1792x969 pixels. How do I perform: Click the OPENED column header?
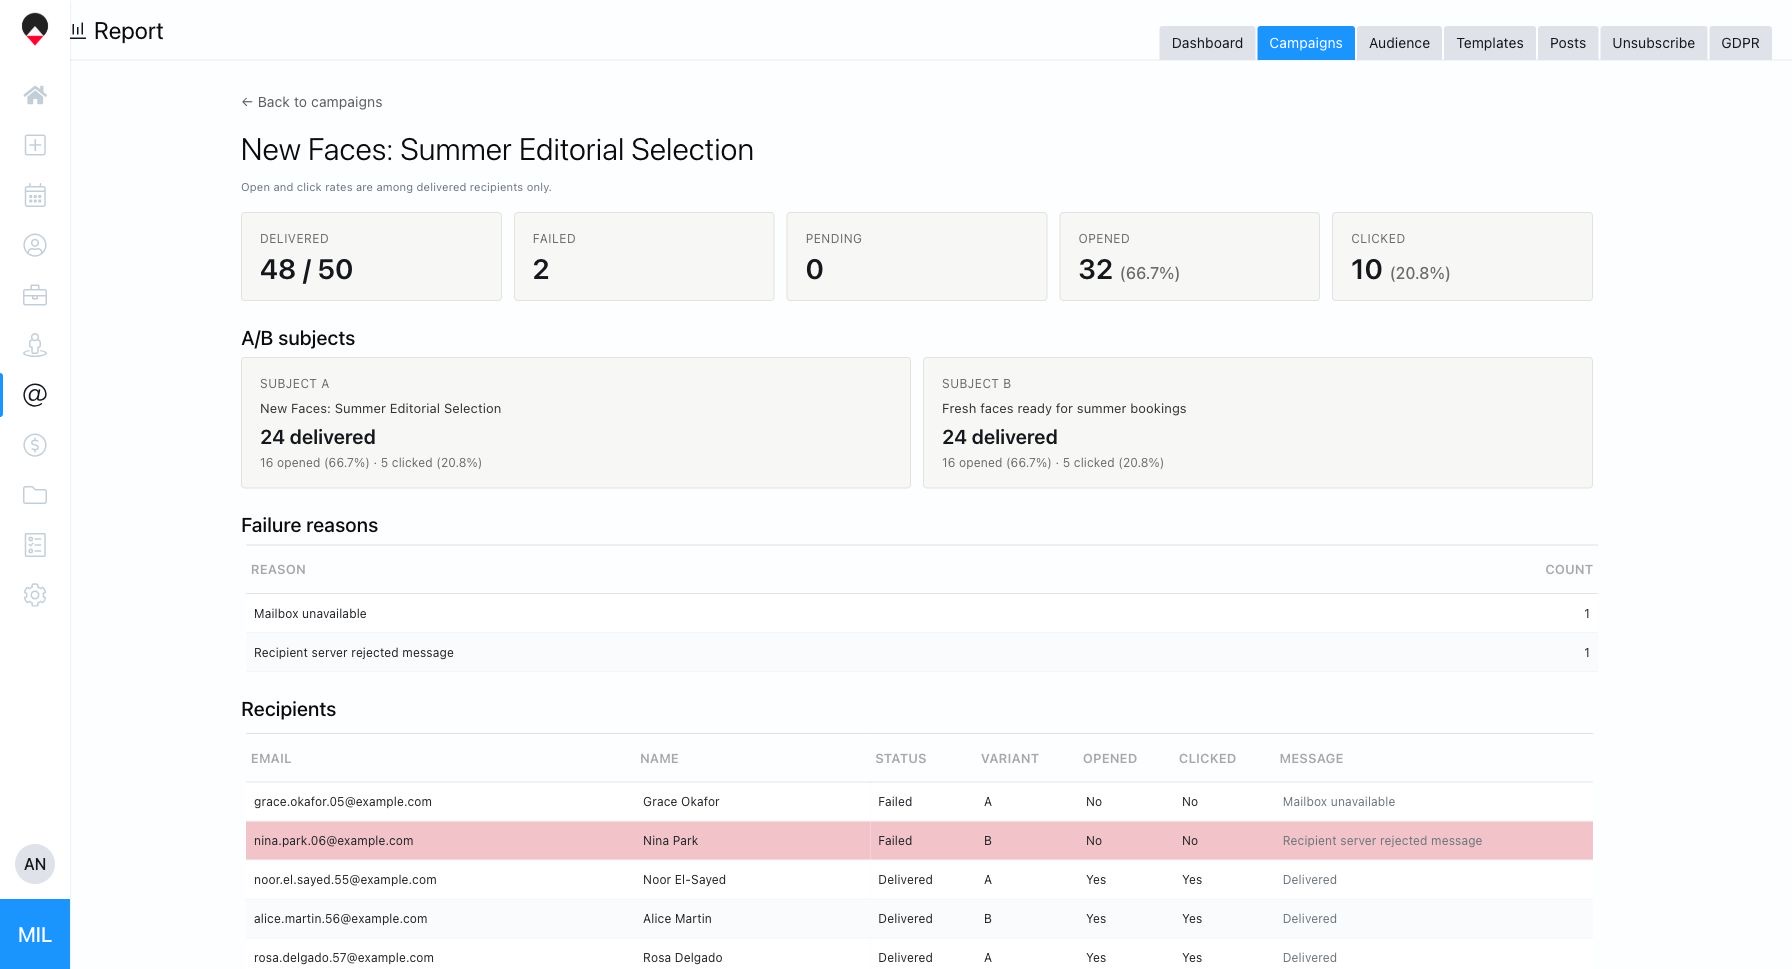pos(1110,759)
